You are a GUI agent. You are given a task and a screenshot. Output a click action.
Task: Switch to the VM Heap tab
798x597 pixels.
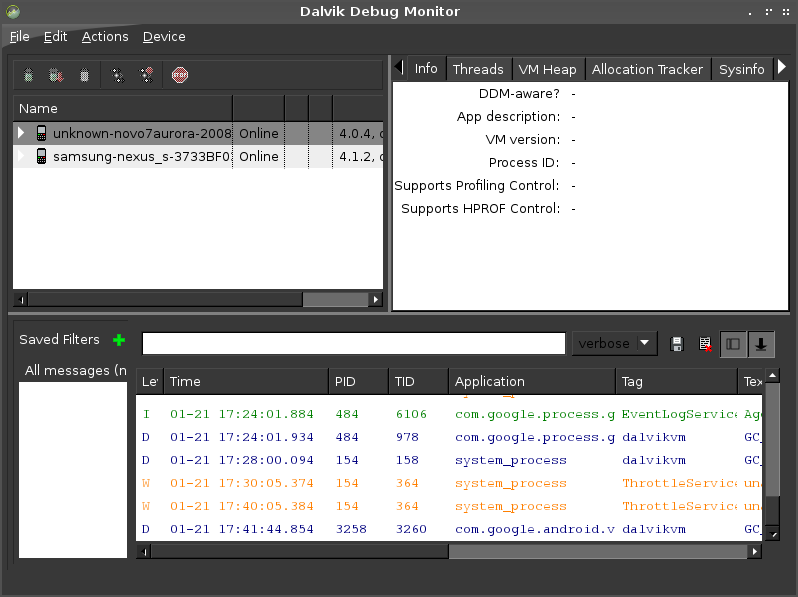[x=548, y=69]
